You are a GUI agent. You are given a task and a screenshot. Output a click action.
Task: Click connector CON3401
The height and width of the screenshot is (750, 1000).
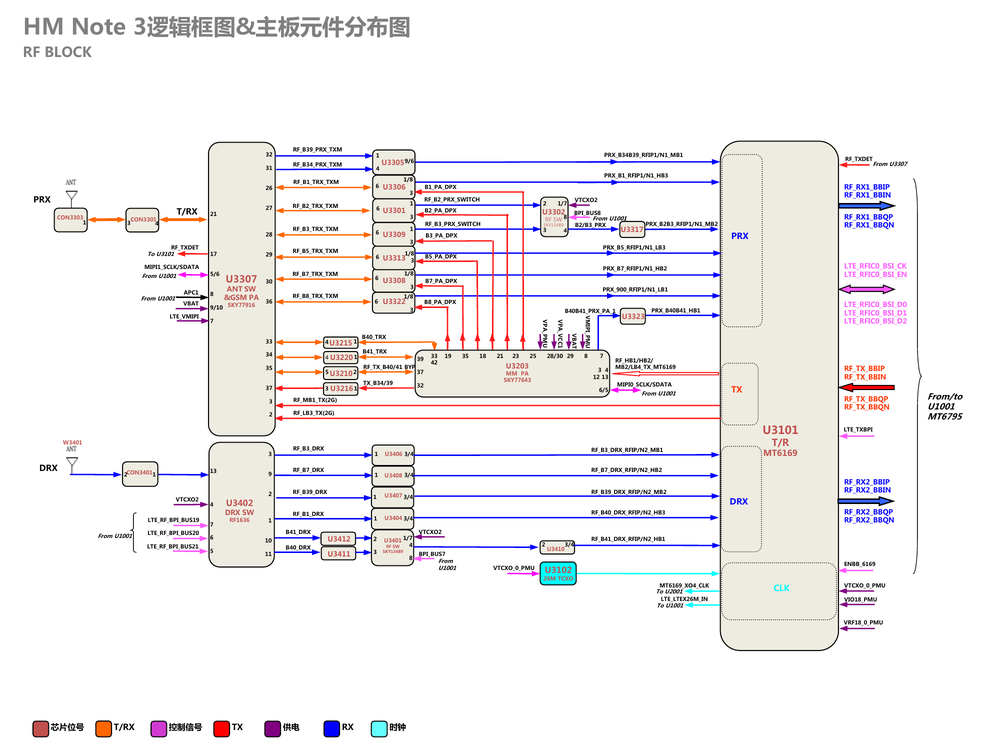pyautogui.click(x=140, y=474)
